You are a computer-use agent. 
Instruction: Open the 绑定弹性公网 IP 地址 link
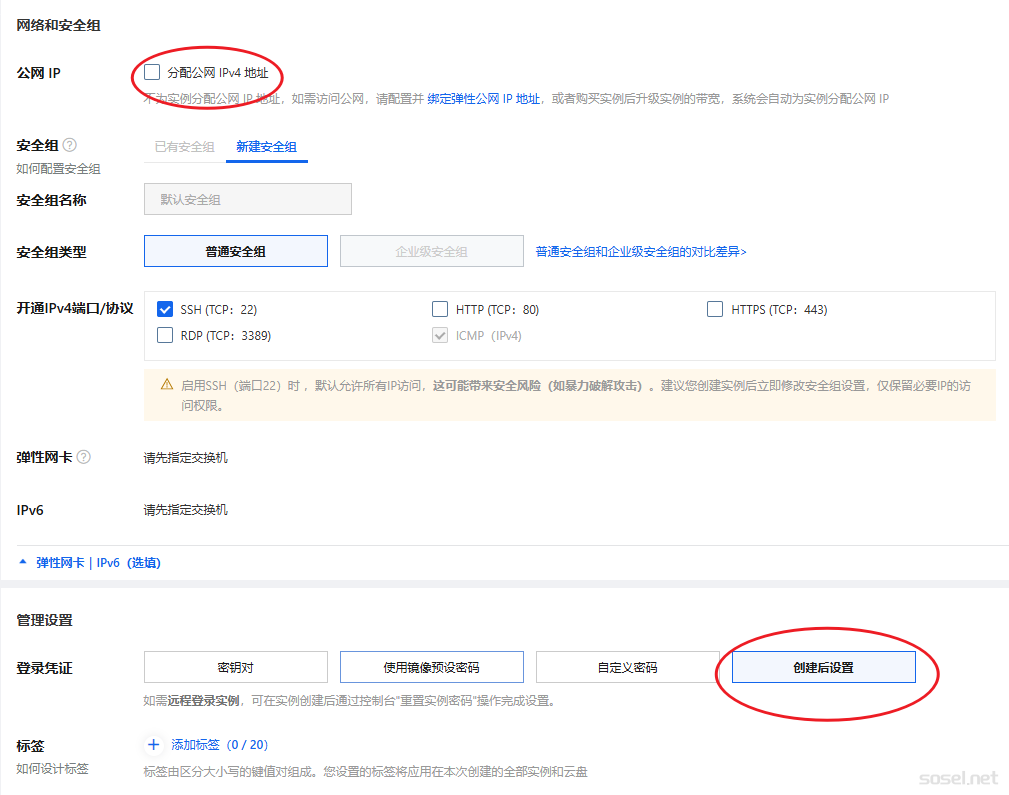pyautogui.click(x=484, y=99)
